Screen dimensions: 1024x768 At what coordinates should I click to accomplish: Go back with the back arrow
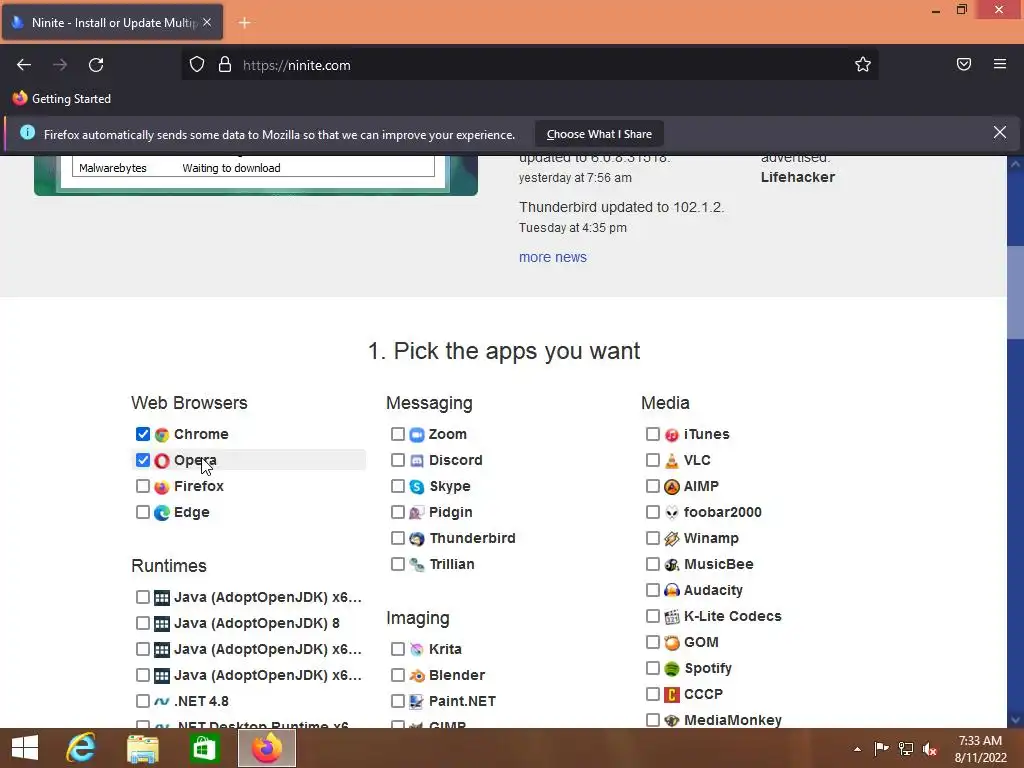tap(24, 65)
